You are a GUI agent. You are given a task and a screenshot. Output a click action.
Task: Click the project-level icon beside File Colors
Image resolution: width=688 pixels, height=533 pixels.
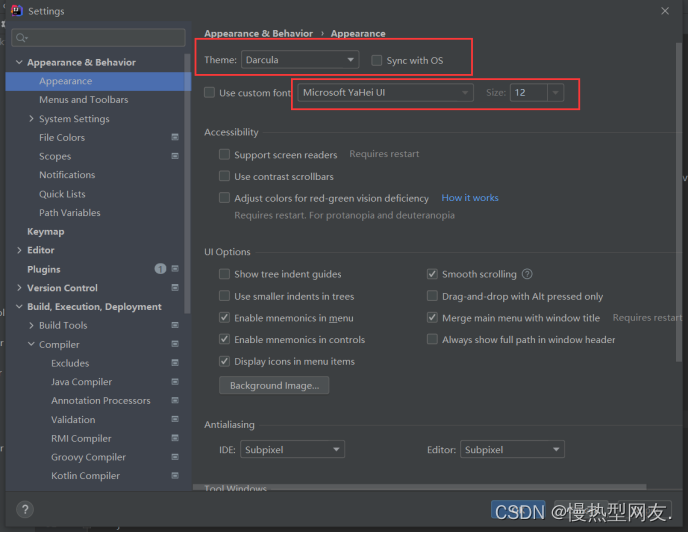coord(175,137)
